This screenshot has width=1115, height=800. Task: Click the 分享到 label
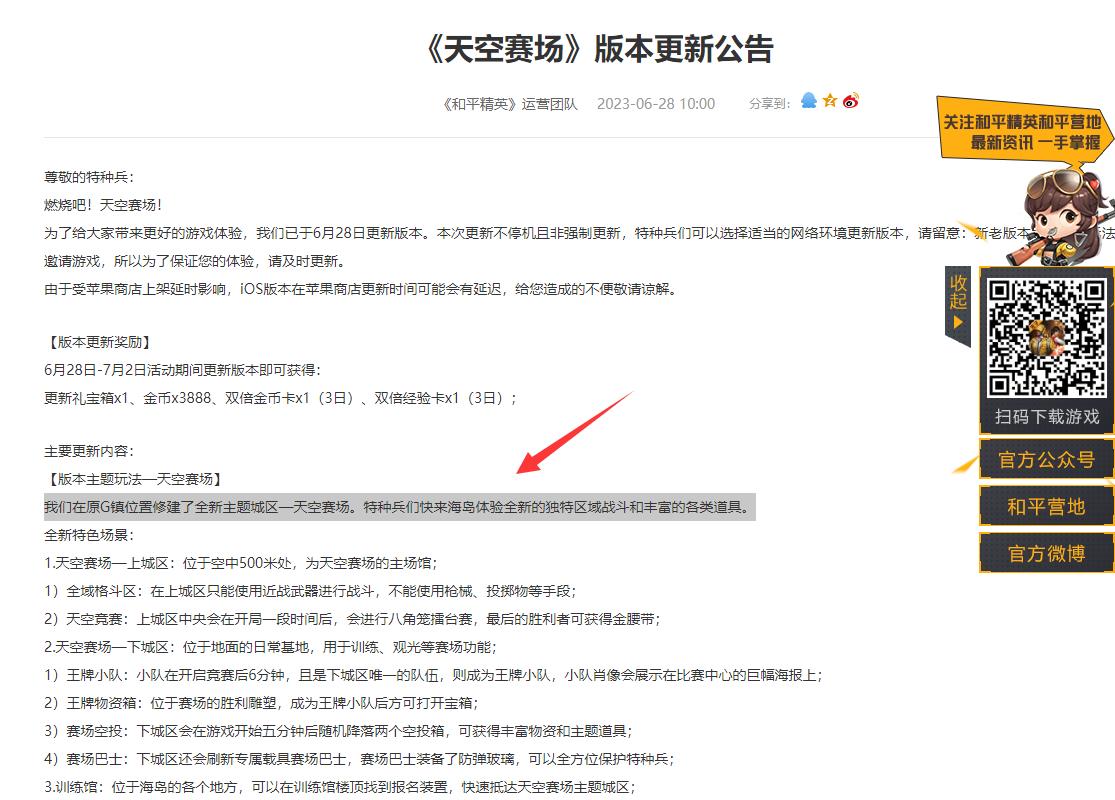coord(769,103)
